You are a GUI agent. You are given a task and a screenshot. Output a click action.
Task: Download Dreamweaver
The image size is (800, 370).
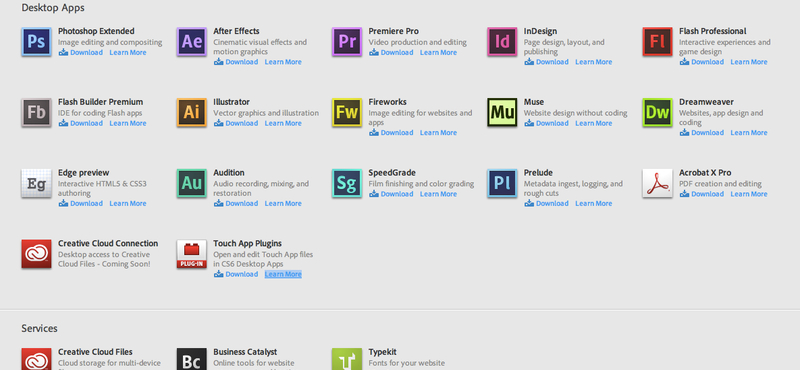(702, 133)
